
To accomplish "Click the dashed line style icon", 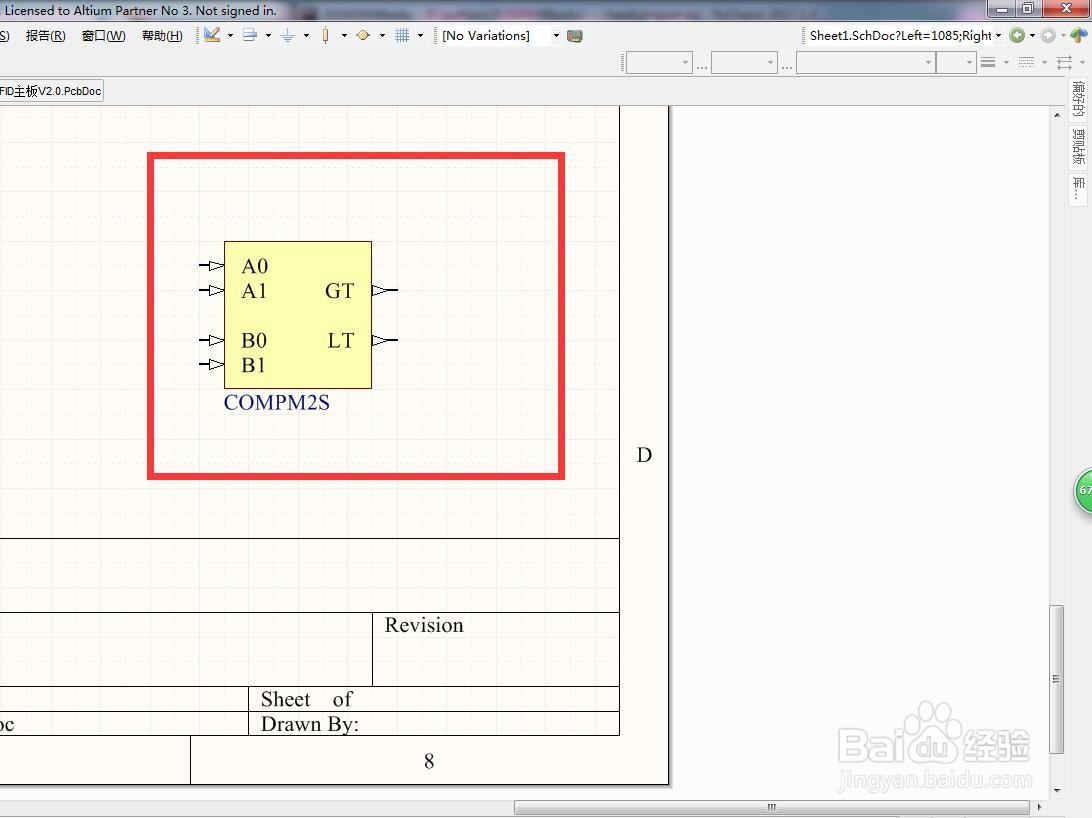I will click(x=1027, y=63).
